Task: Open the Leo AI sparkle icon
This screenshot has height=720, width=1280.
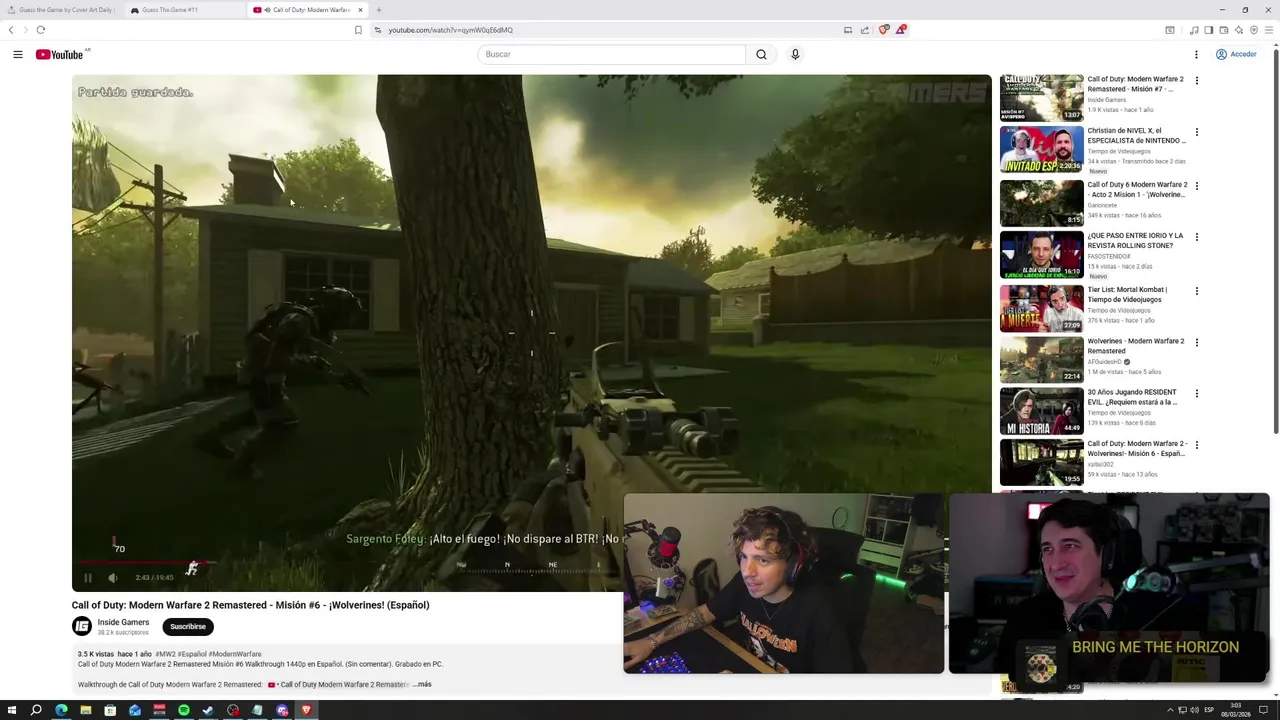Action: (x=1239, y=30)
